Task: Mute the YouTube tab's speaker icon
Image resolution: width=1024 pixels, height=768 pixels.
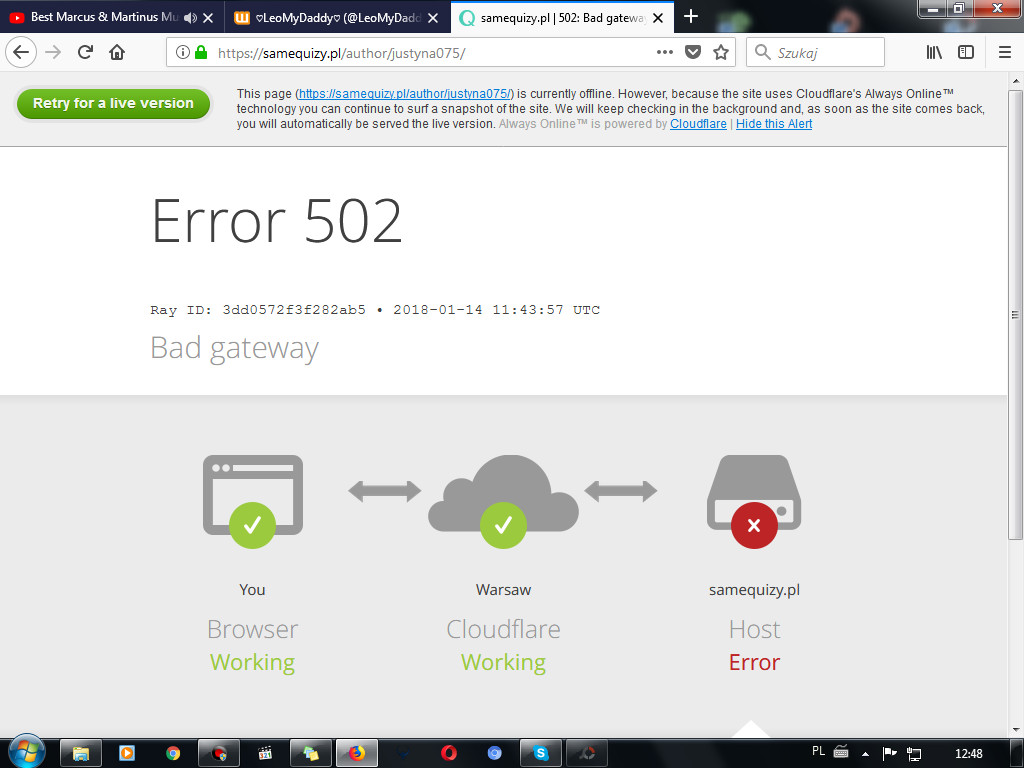Action: (191, 17)
